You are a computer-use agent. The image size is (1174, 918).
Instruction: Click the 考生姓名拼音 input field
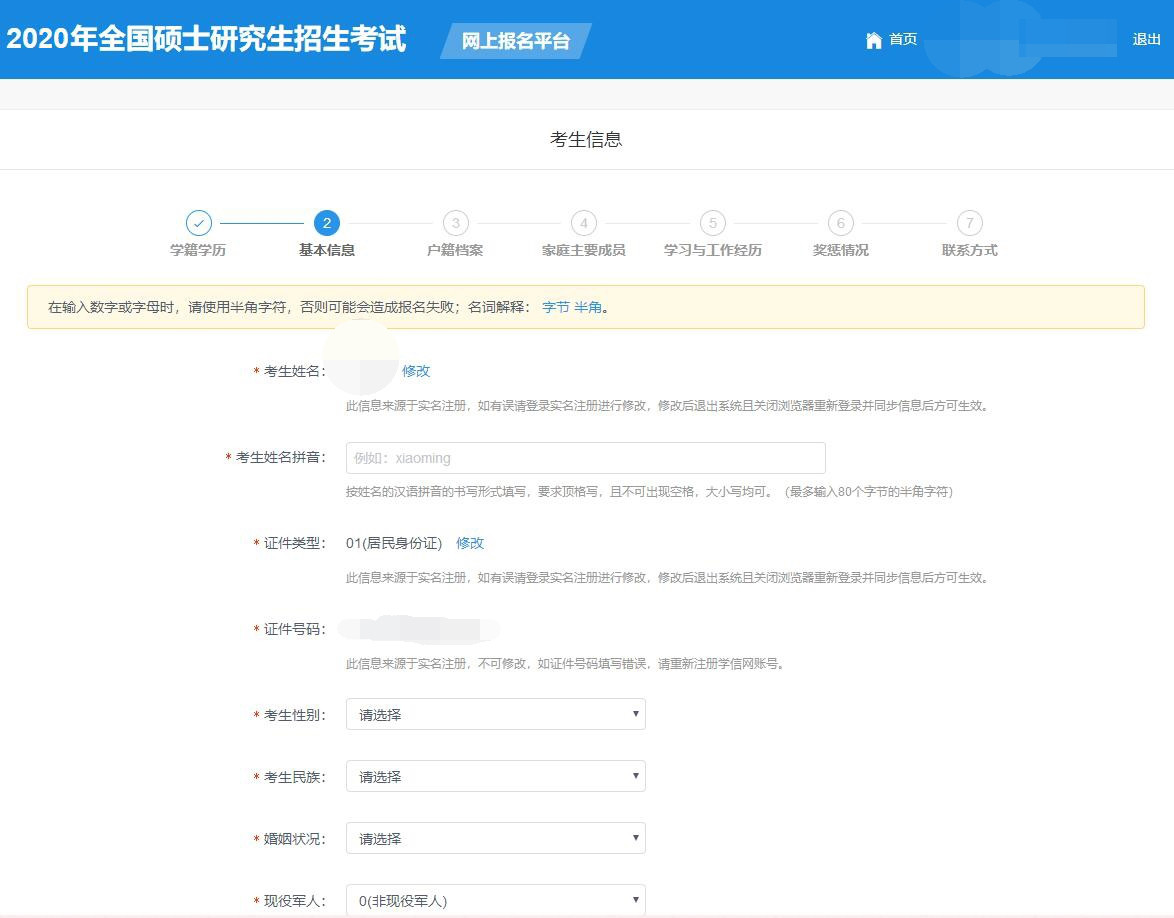[584, 457]
